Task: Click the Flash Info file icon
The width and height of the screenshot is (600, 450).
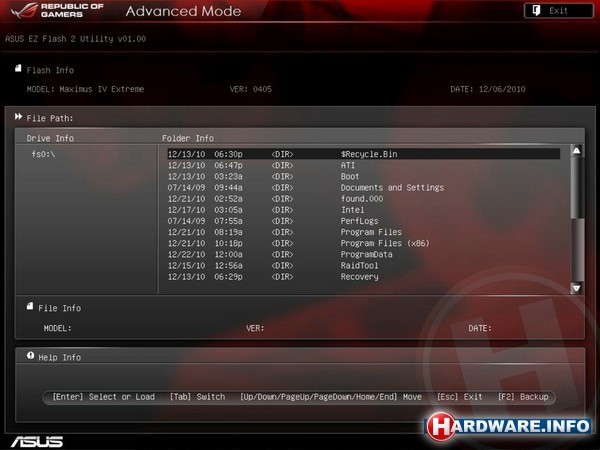Action: click(x=18, y=68)
